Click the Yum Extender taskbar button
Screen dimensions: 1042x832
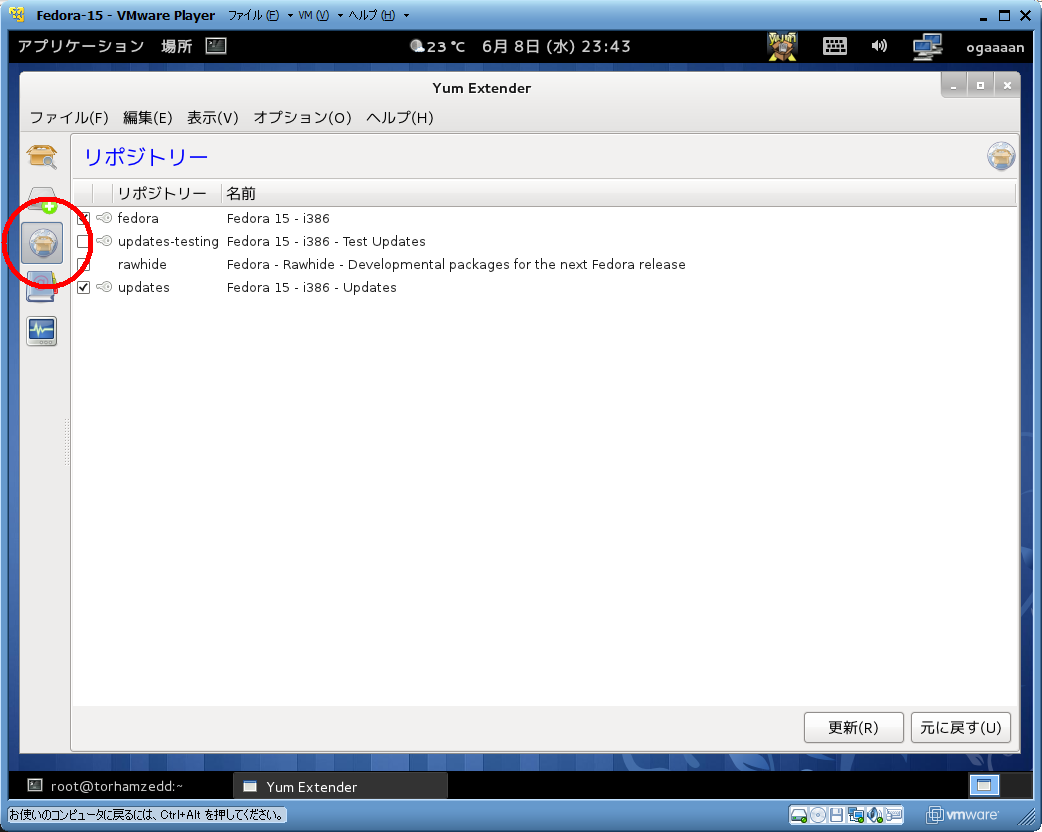coord(340,786)
